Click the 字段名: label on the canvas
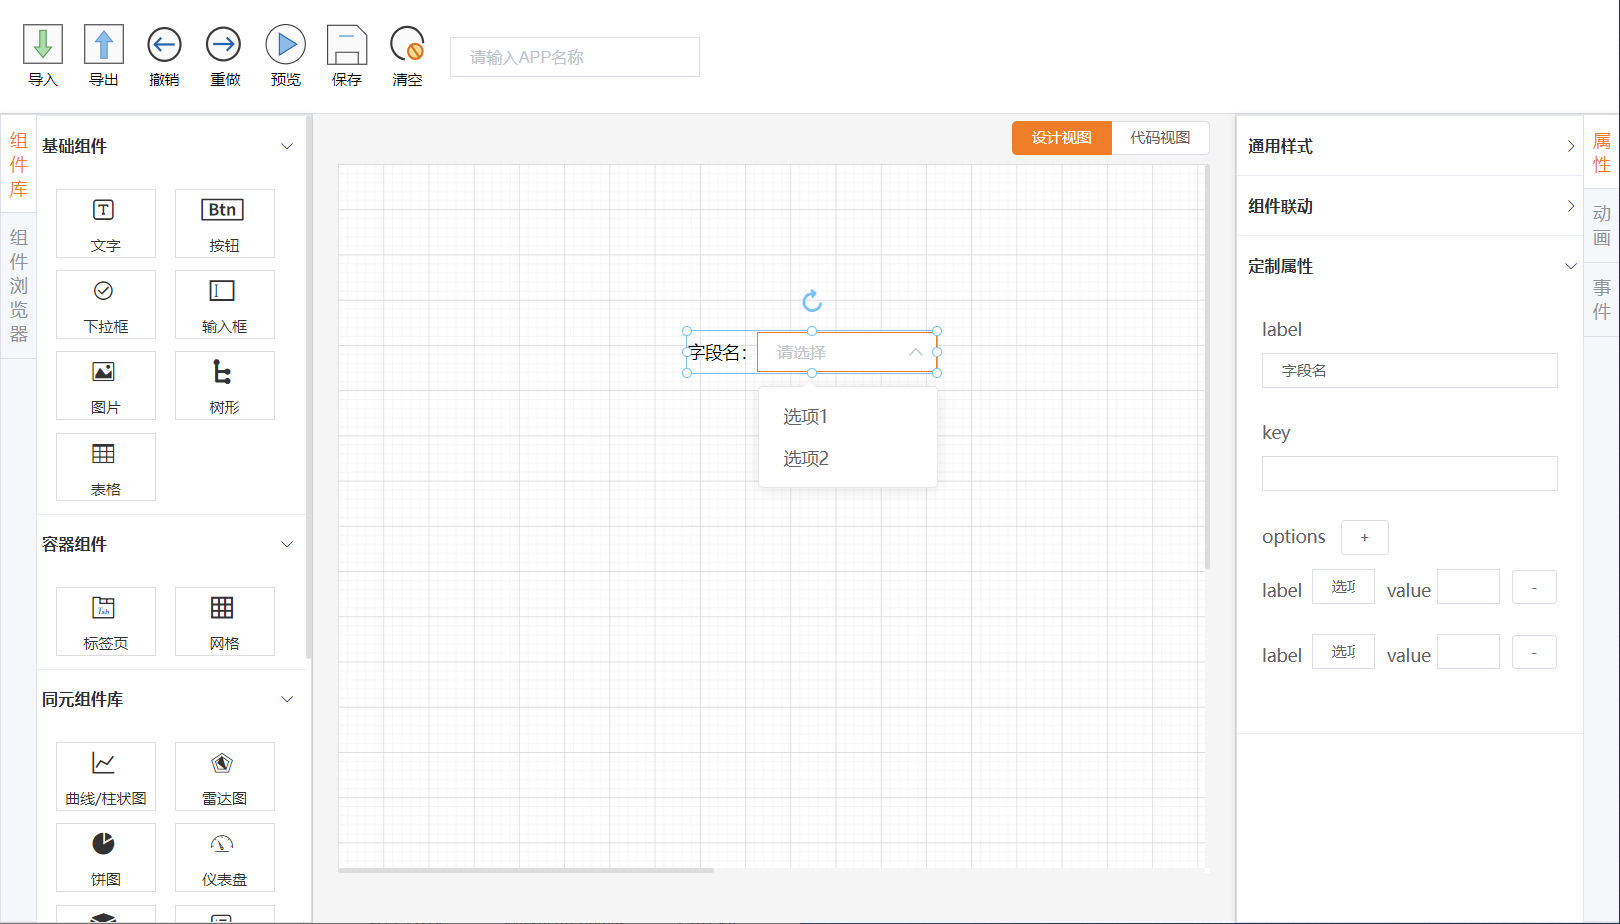The height and width of the screenshot is (924, 1620). [x=718, y=352]
